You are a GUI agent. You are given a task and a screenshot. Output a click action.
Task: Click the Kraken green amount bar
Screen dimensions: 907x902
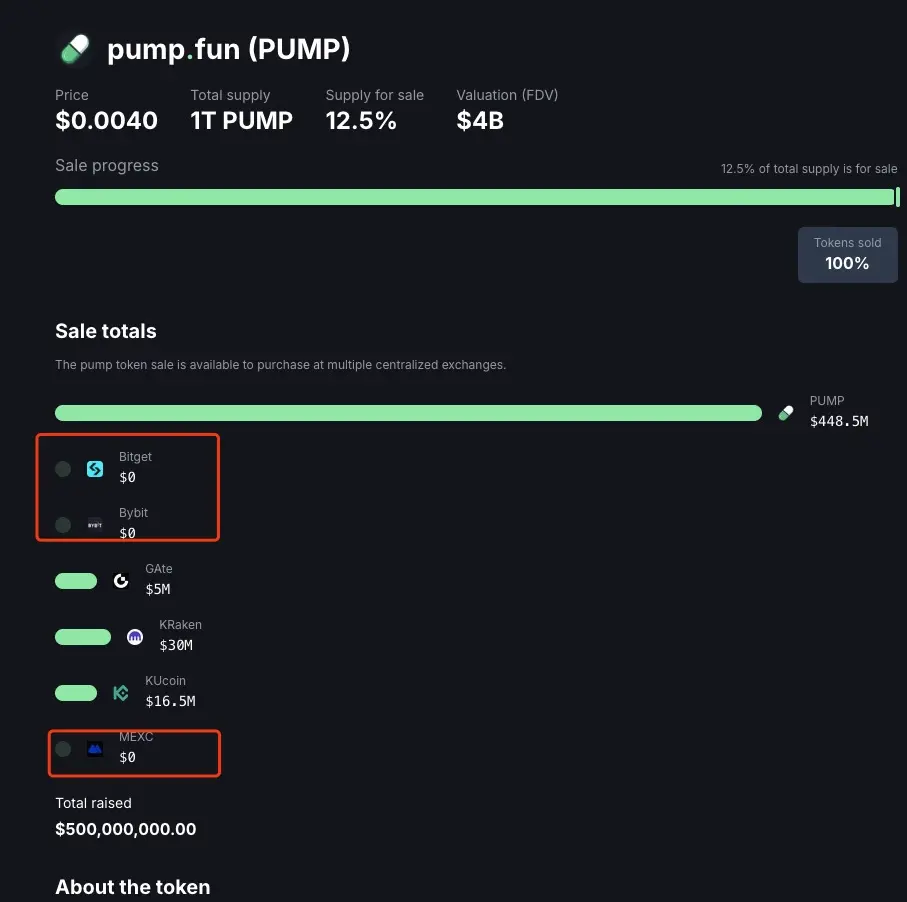pyautogui.click(x=83, y=637)
